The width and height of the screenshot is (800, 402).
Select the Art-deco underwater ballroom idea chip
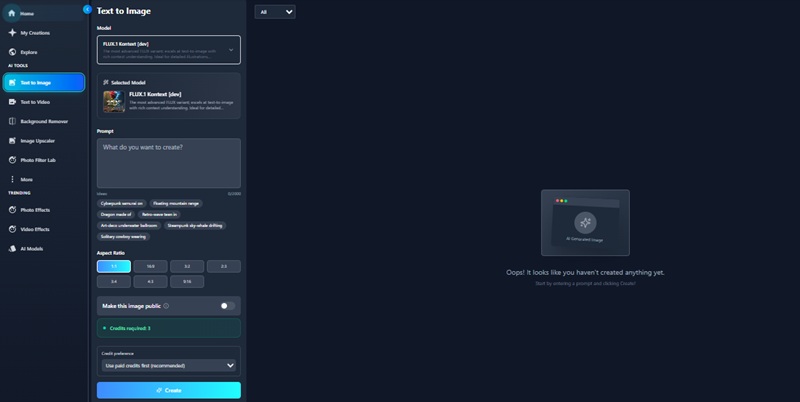click(x=129, y=225)
